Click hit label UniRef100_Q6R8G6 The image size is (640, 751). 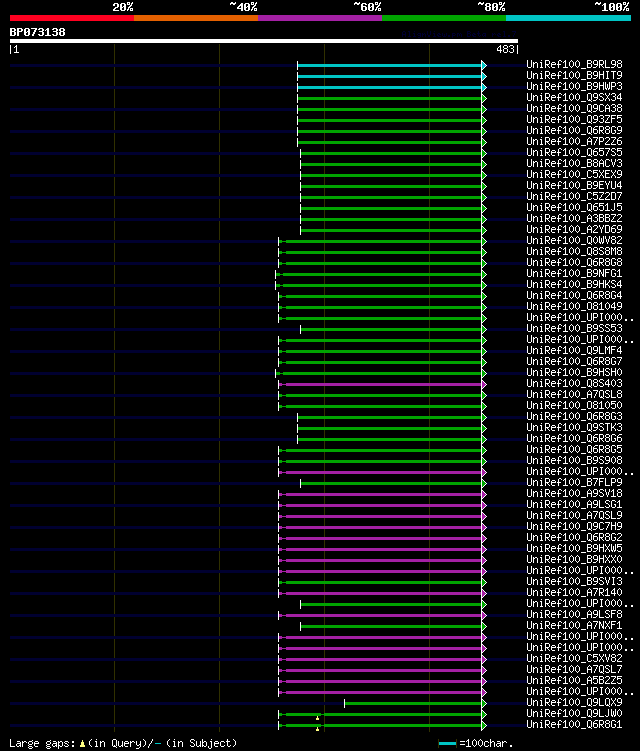(574, 439)
